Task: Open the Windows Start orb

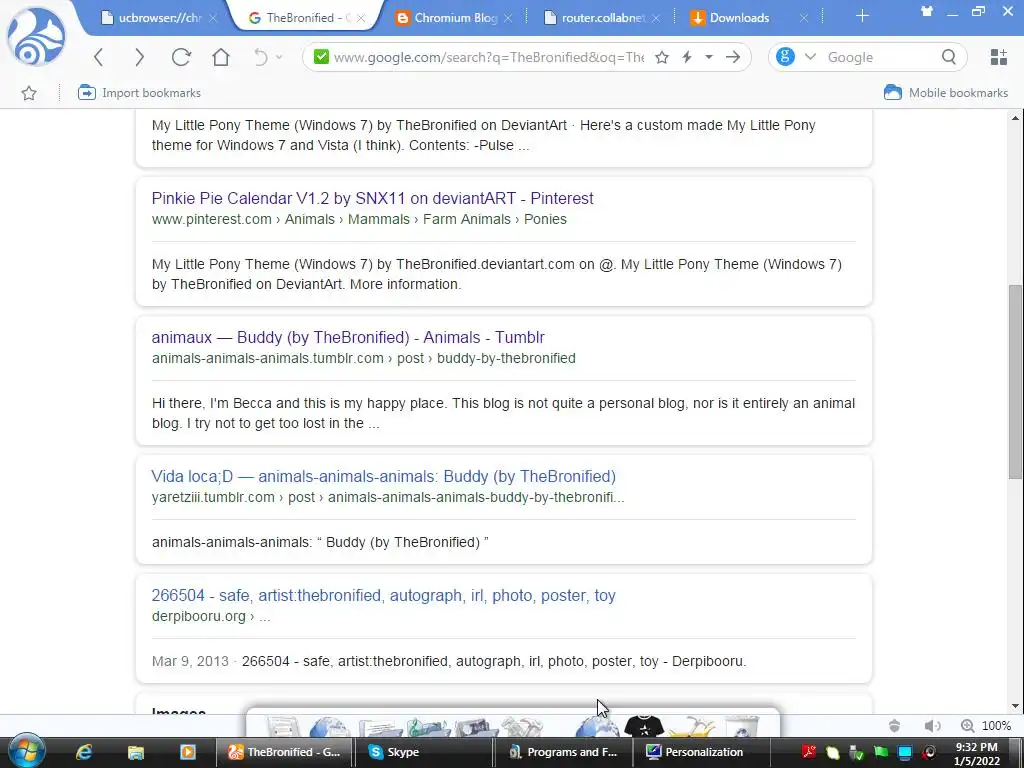Action: 26,751
